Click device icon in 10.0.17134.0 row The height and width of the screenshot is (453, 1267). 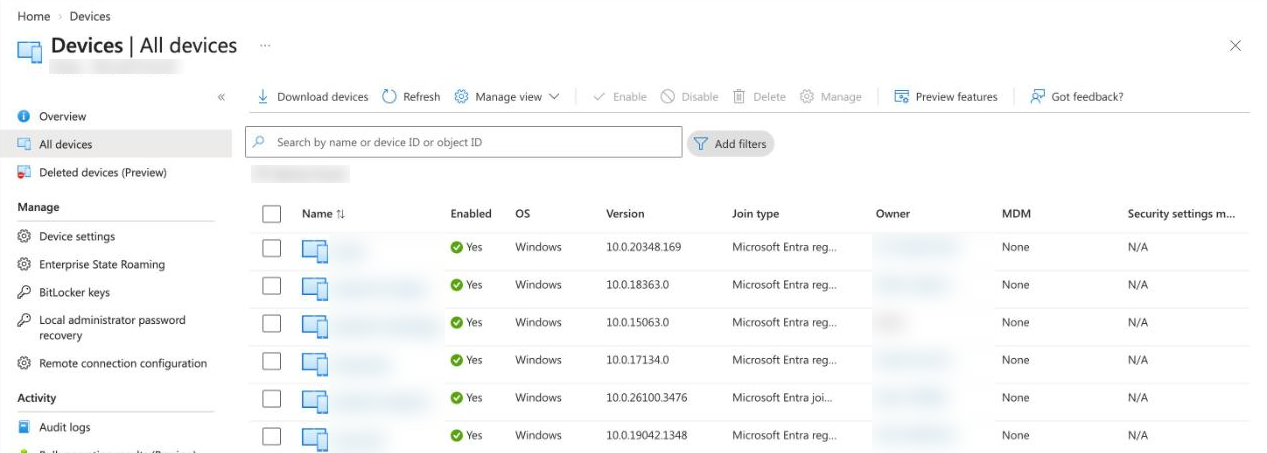click(315, 363)
